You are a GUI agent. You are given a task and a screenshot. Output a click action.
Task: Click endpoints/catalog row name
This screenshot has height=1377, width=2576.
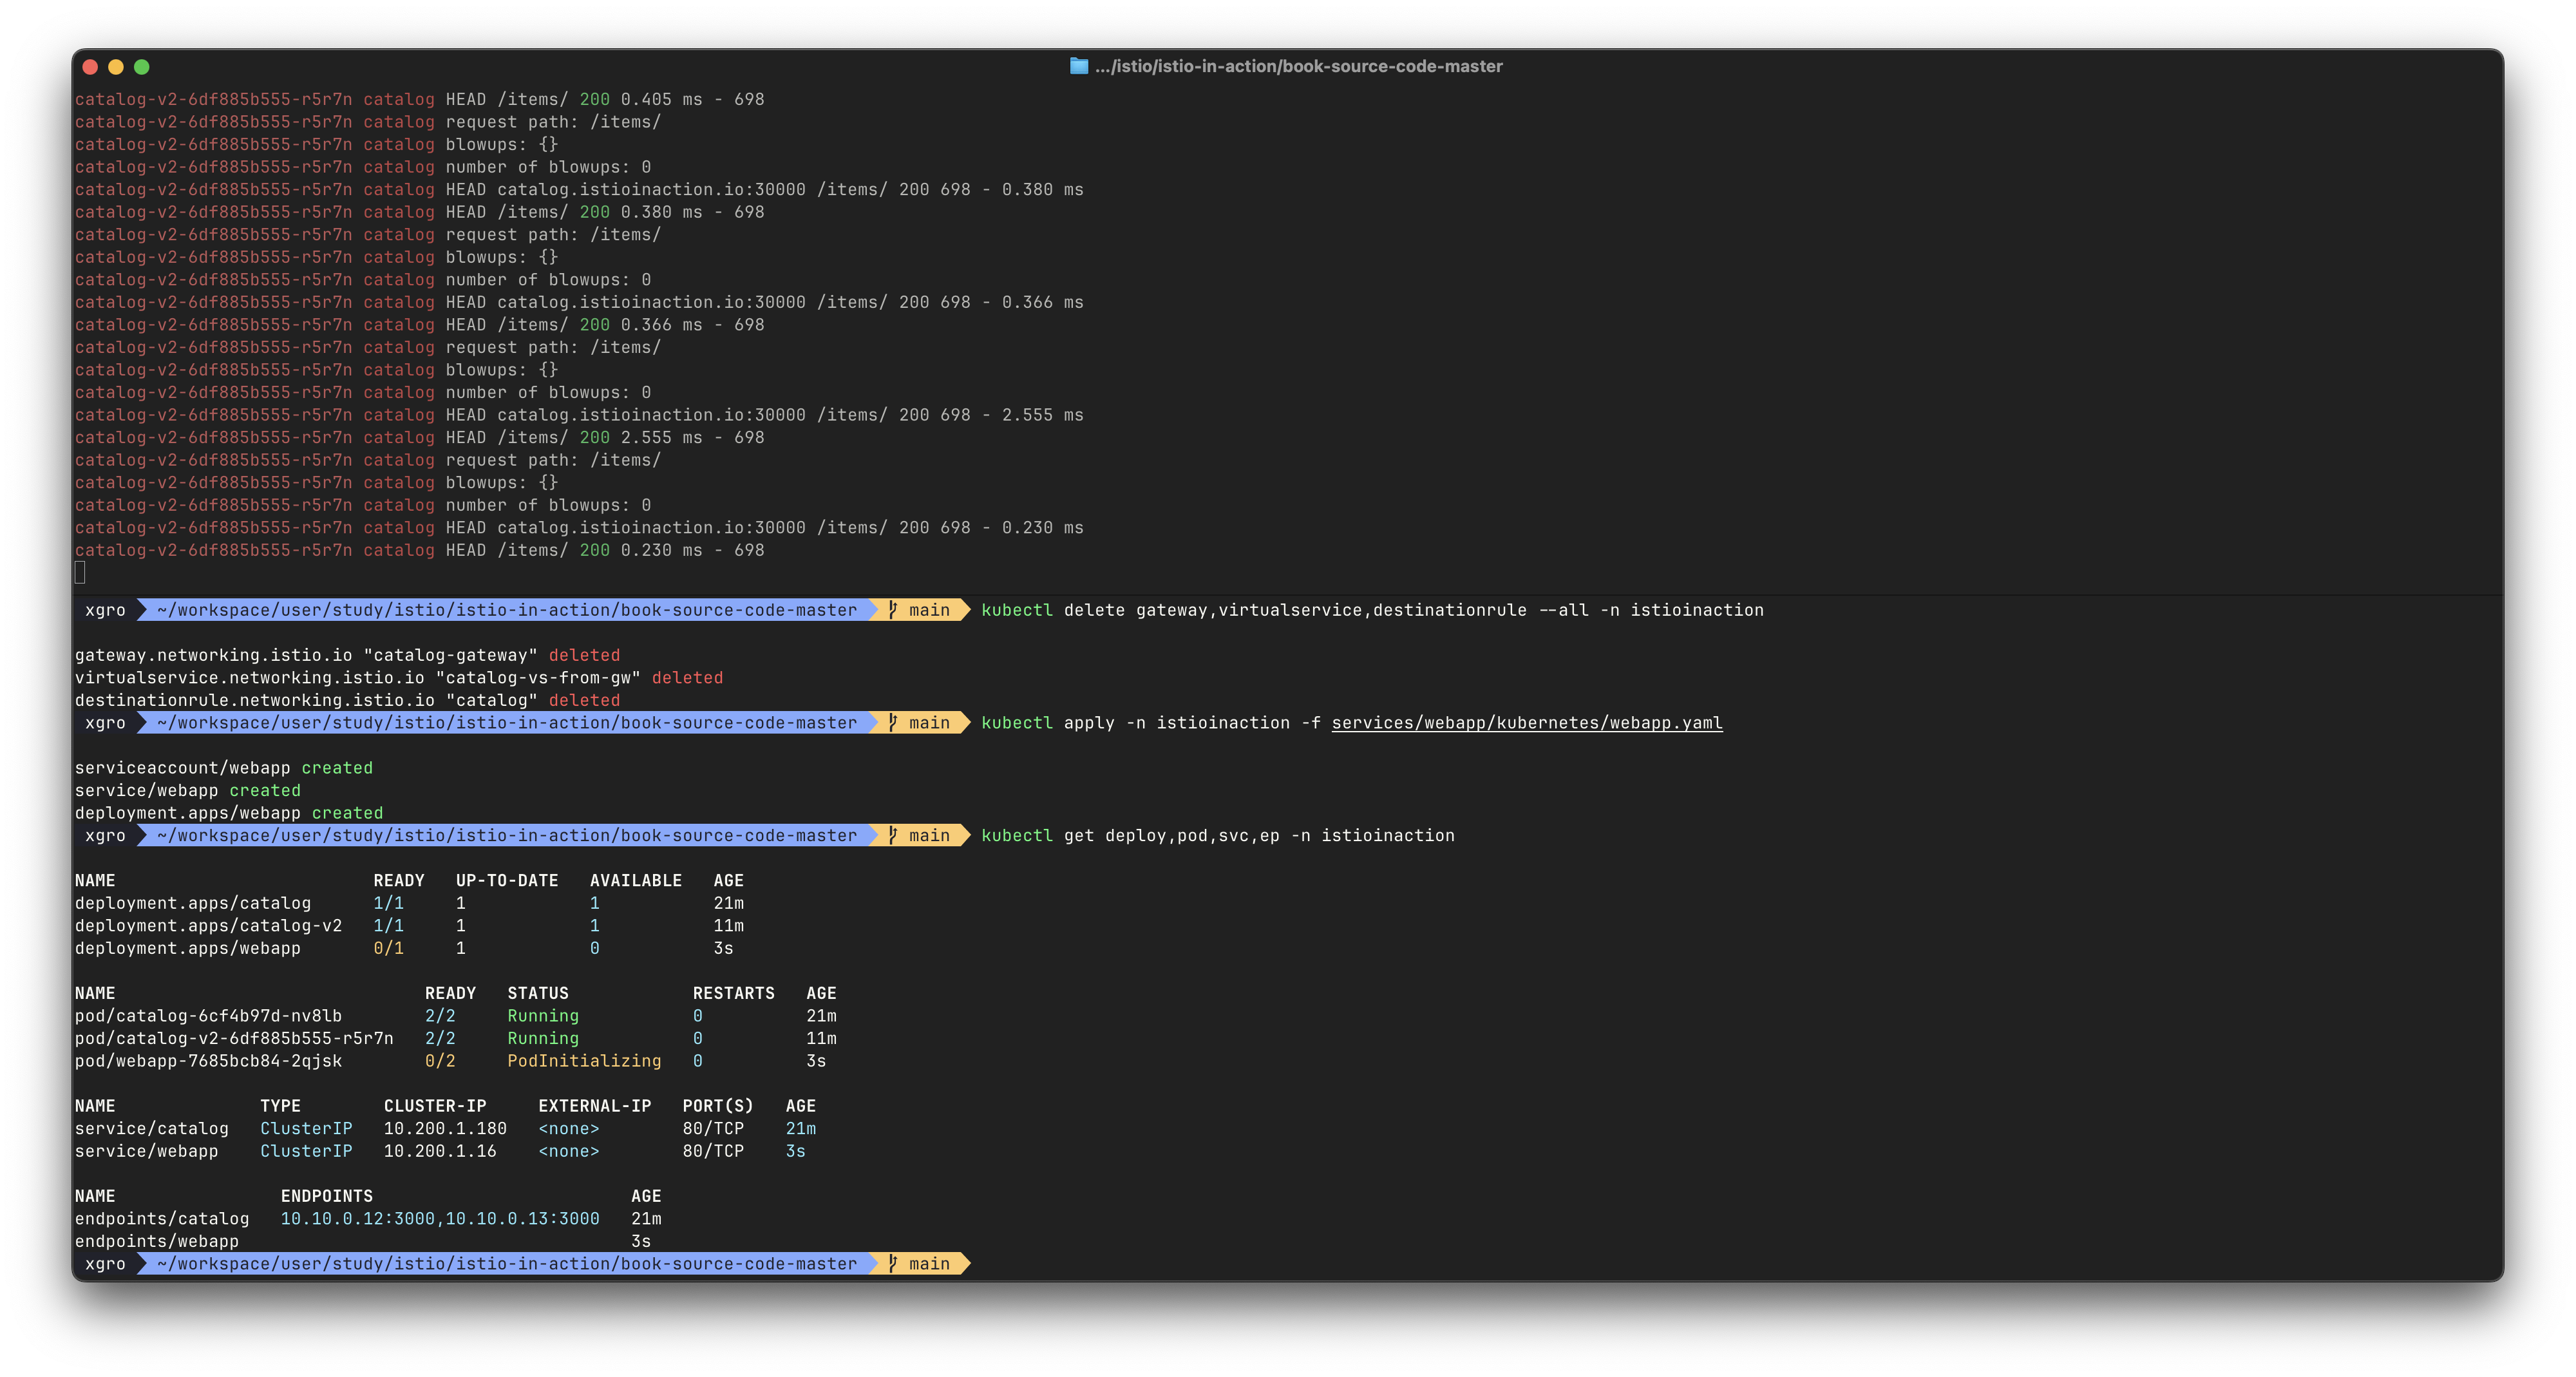(x=162, y=1219)
